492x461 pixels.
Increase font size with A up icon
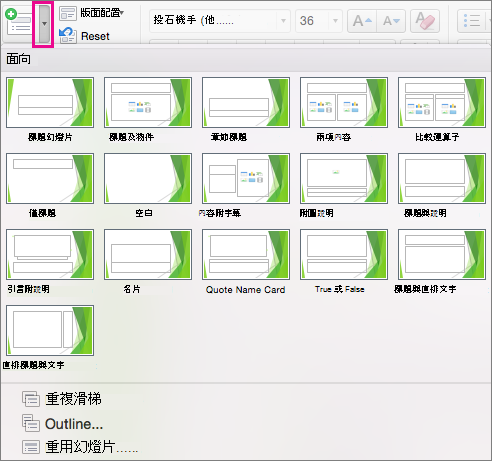pos(362,21)
